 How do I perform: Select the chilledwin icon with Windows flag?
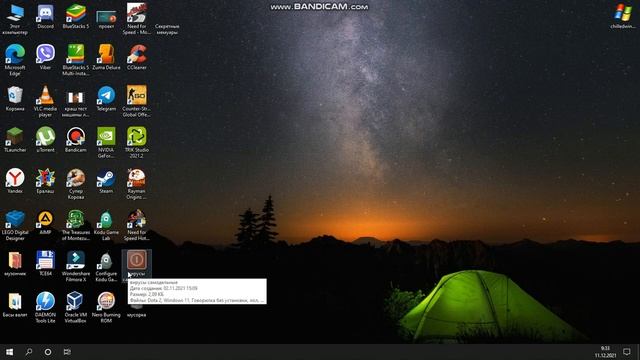(622, 16)
